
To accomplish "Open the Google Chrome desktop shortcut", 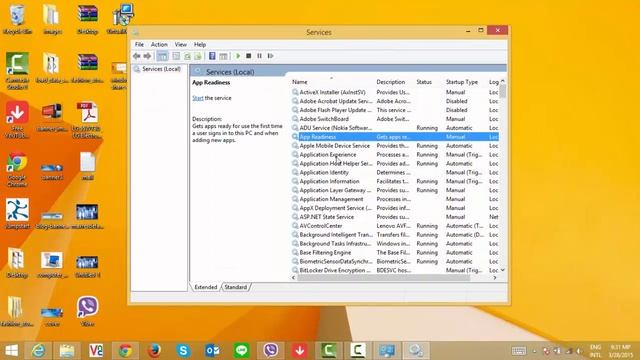I will [17, 170].
